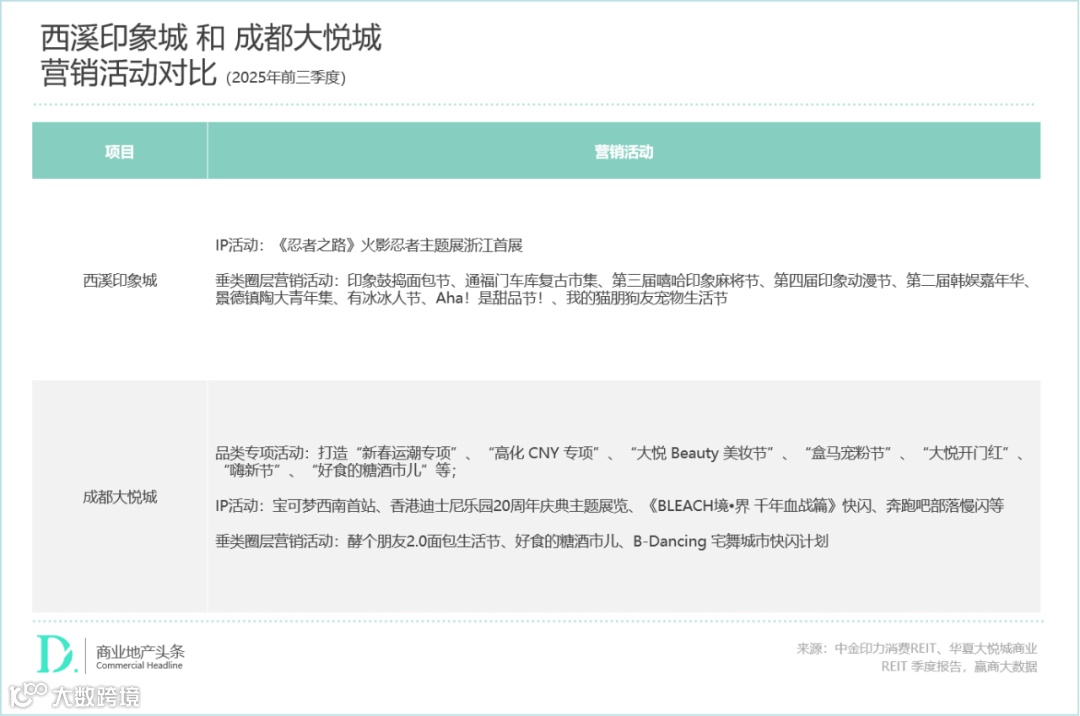Click the (2025年前三季度) note
Viewport: 1080px width, 716px height.
click(x=286, y=77)
